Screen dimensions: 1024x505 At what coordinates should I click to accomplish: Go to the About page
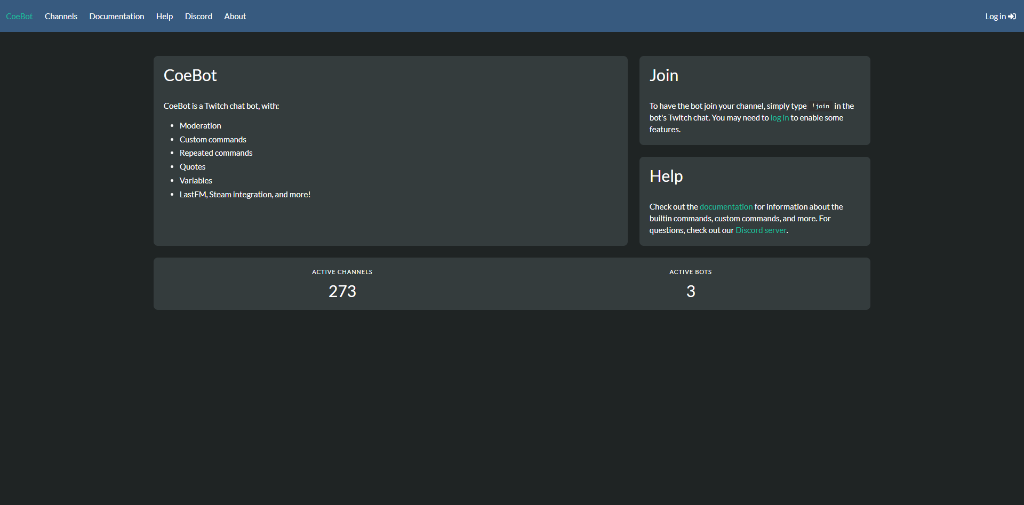pos(235,16)
